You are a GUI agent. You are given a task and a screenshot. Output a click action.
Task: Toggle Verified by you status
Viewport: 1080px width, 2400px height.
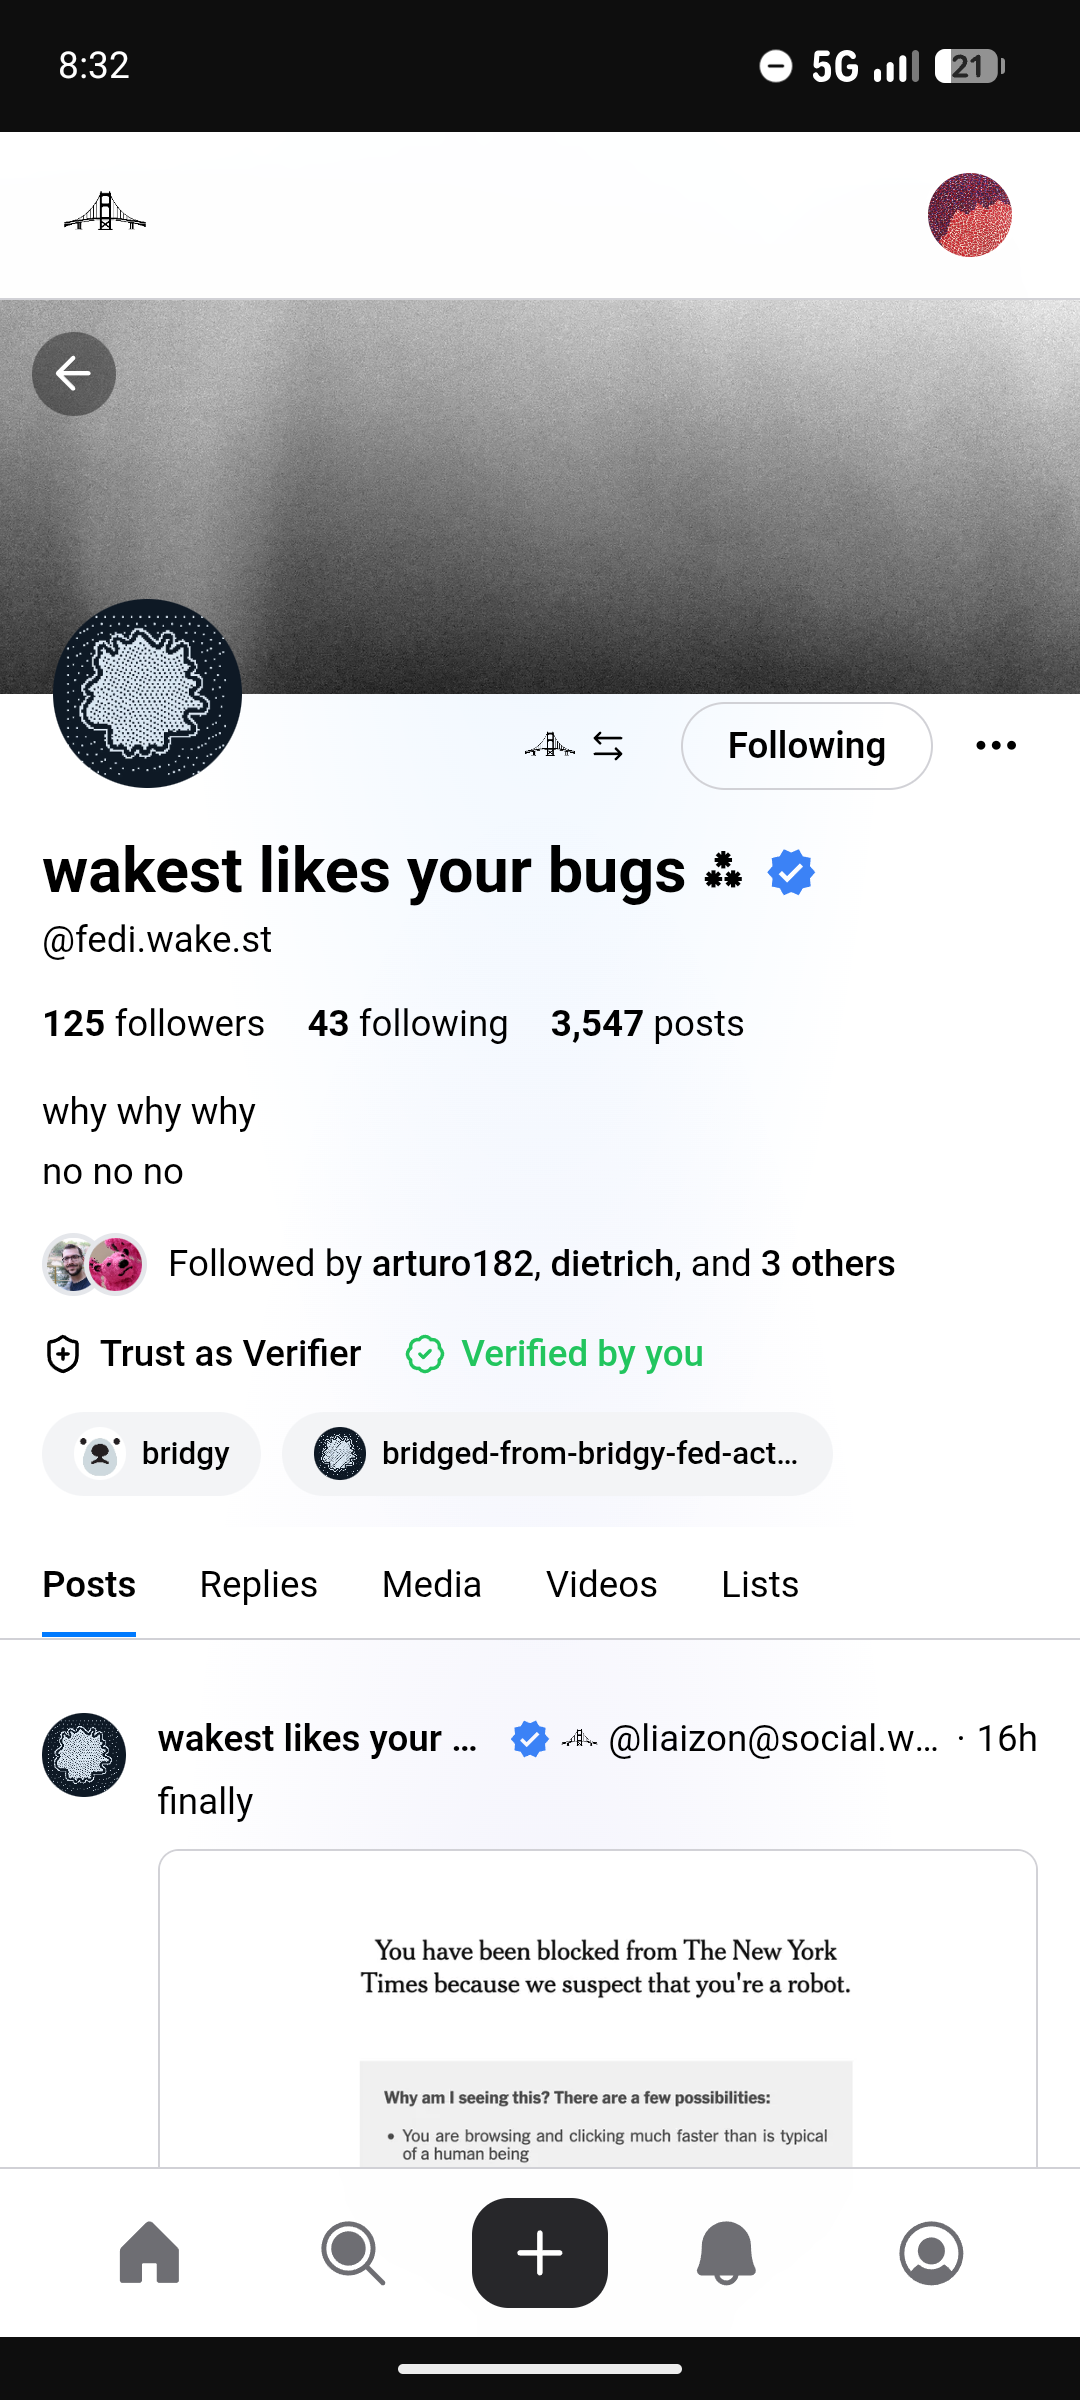pos(555,1354)
